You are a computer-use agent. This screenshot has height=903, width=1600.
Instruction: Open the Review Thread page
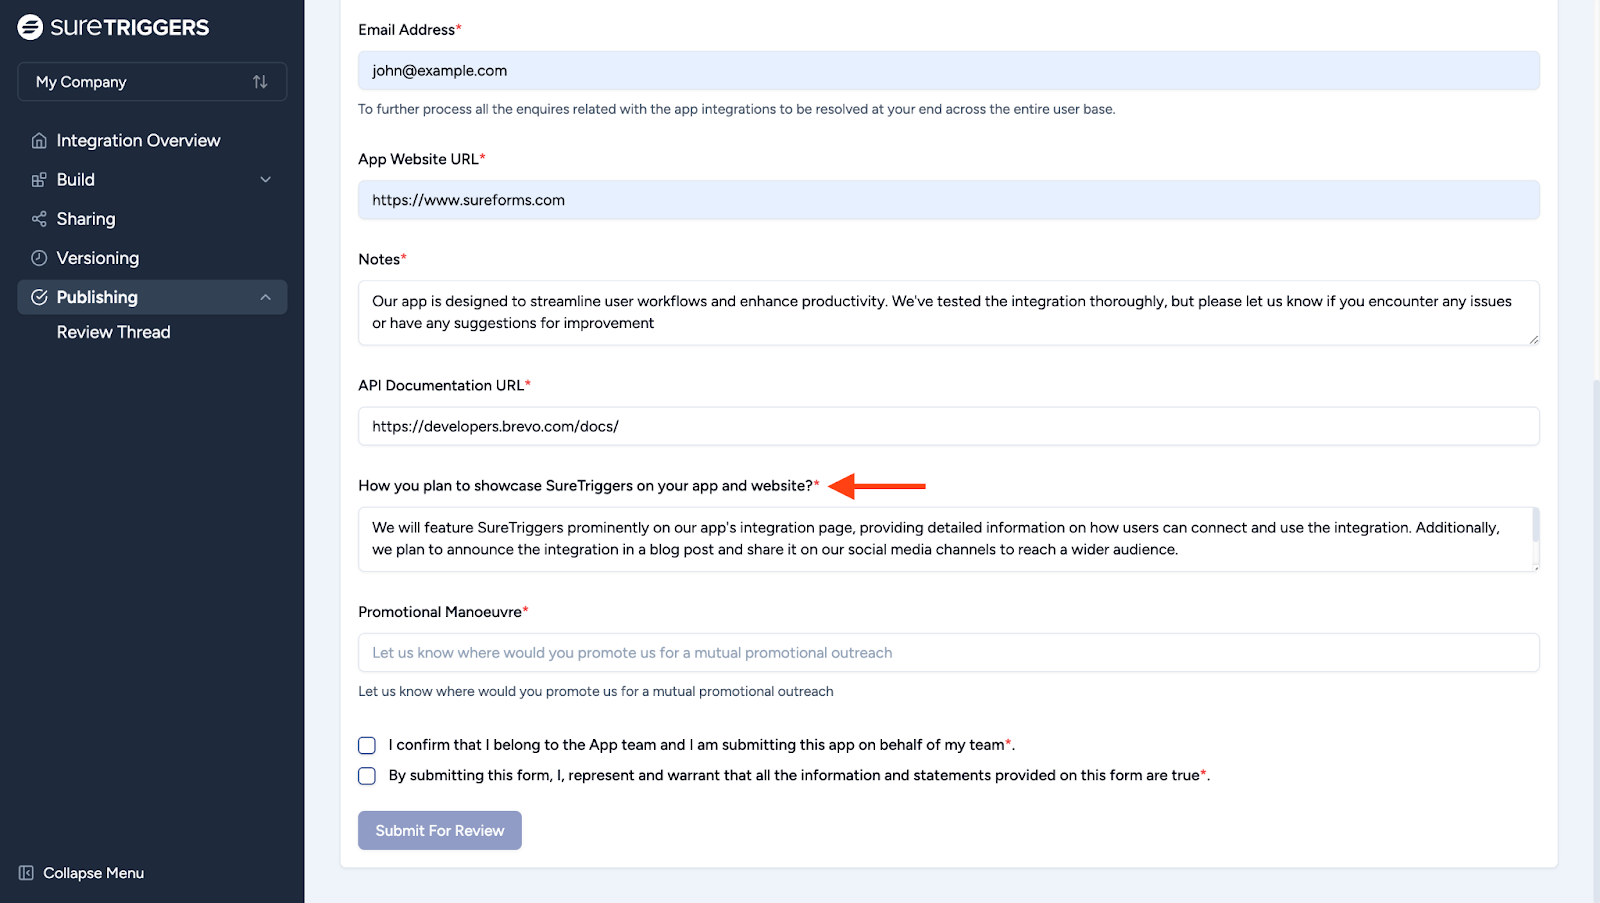point(113,331)
